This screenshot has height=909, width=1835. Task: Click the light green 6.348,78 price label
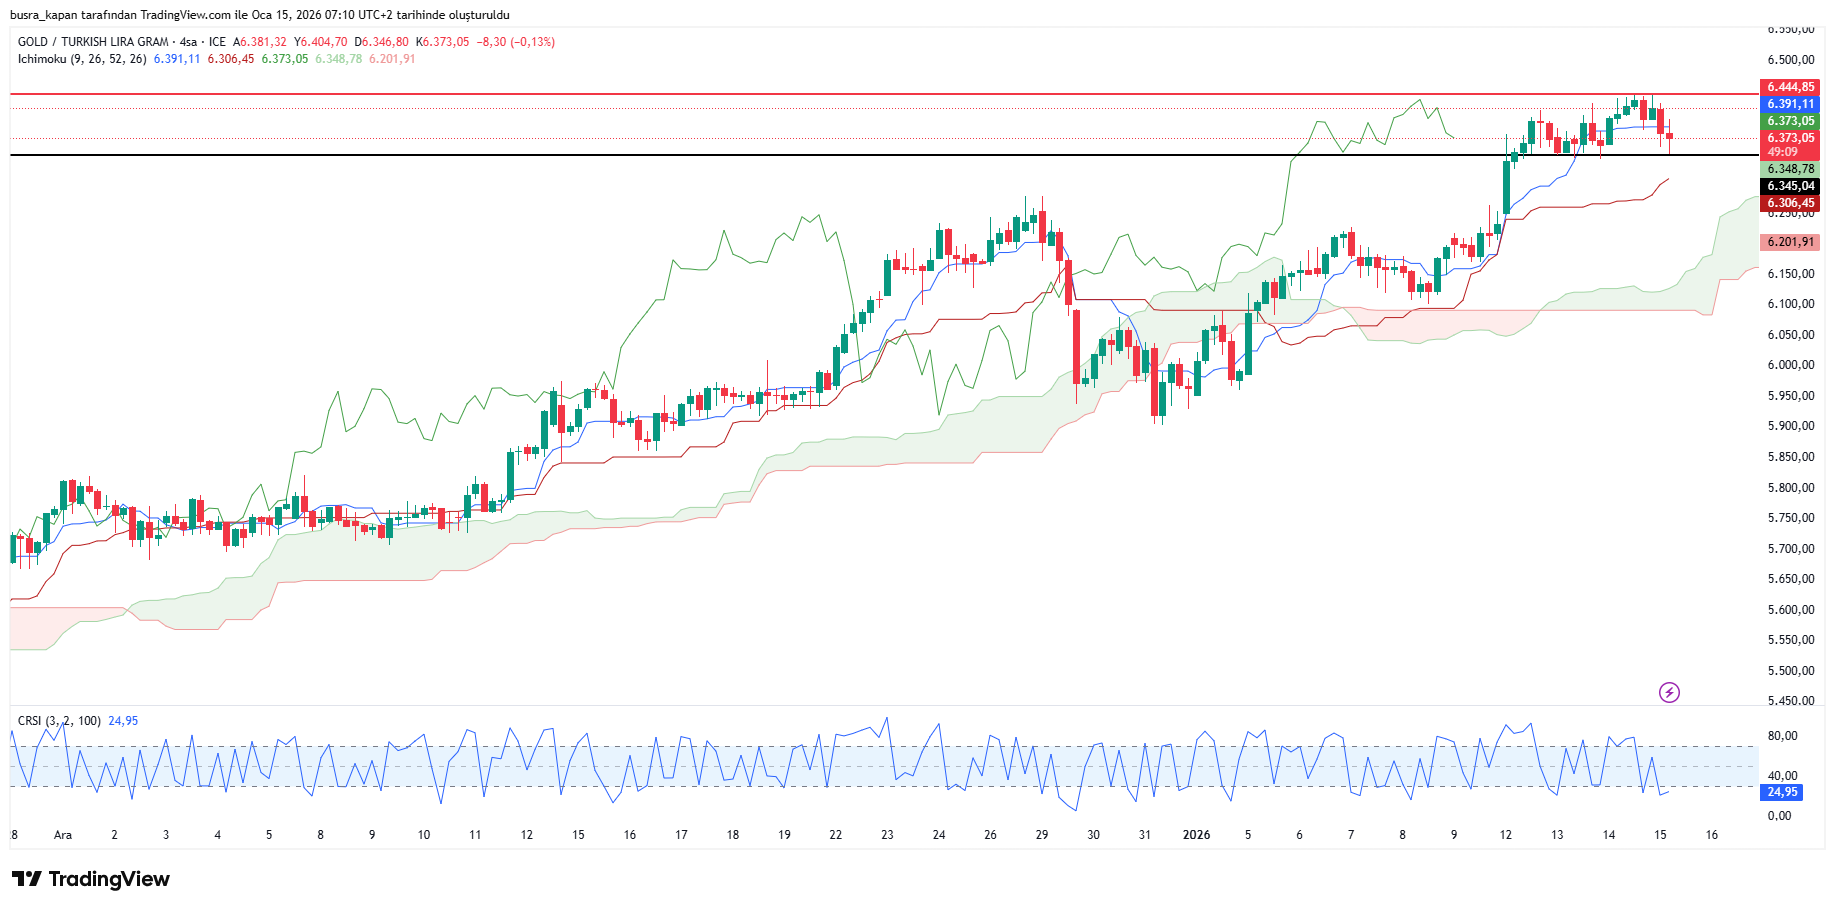point(1789,169)
